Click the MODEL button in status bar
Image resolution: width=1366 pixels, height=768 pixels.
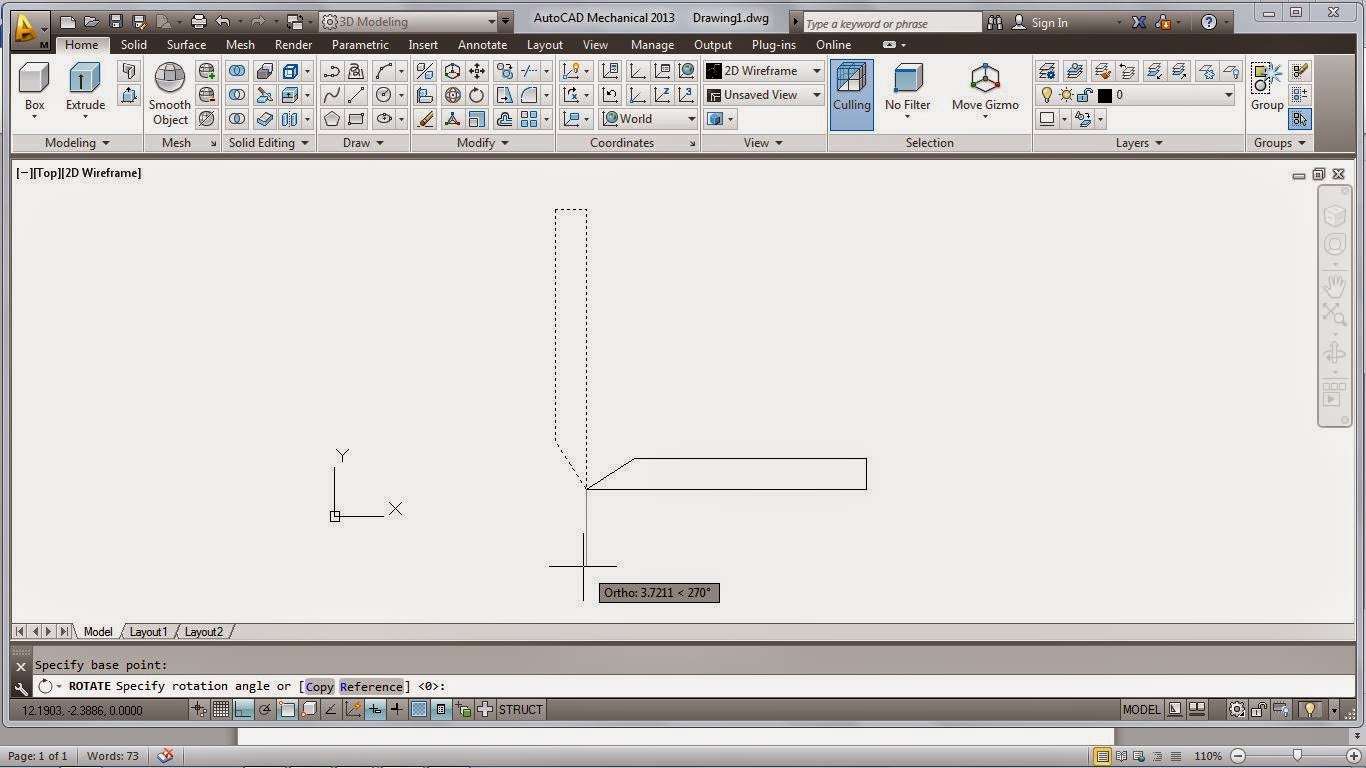(x=1141, y=710)
